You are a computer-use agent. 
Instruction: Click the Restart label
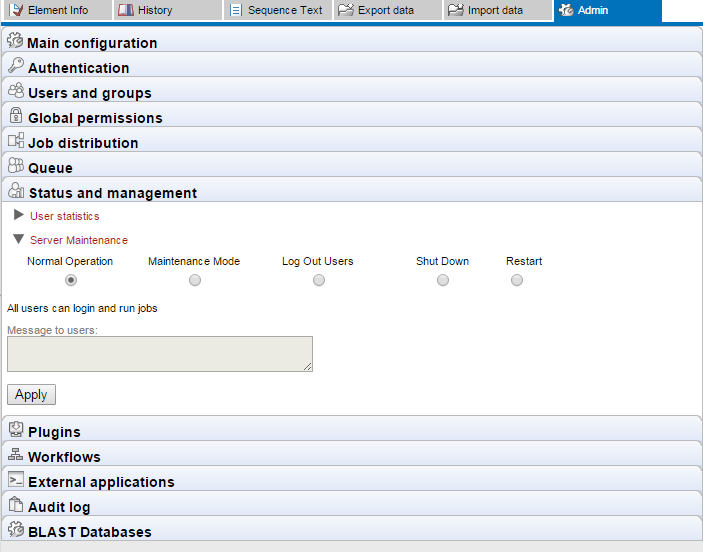(x=524, y=261)
